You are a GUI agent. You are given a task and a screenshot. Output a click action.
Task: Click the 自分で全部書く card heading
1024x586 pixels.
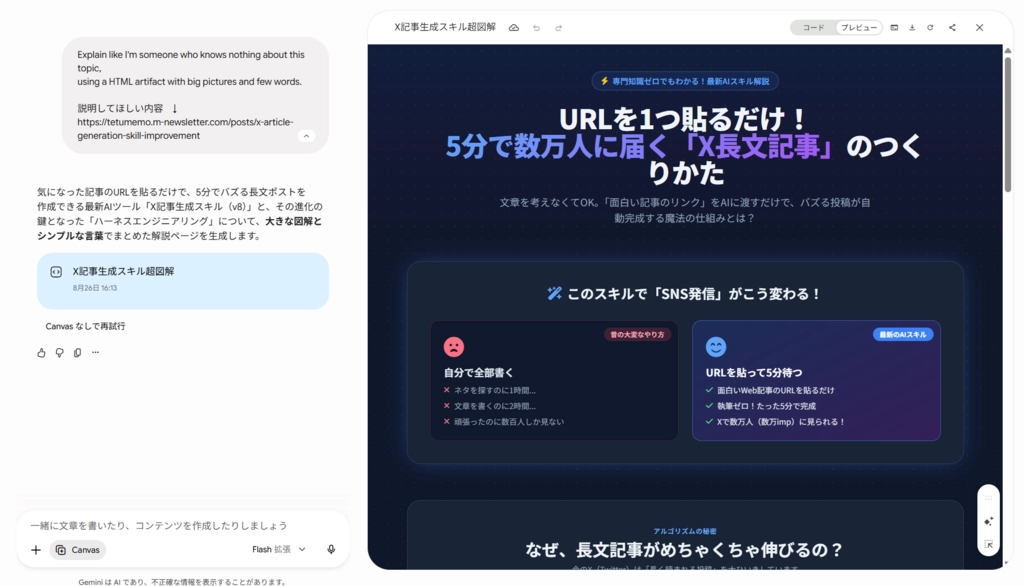pyautogui.click(x=479, y=372)
